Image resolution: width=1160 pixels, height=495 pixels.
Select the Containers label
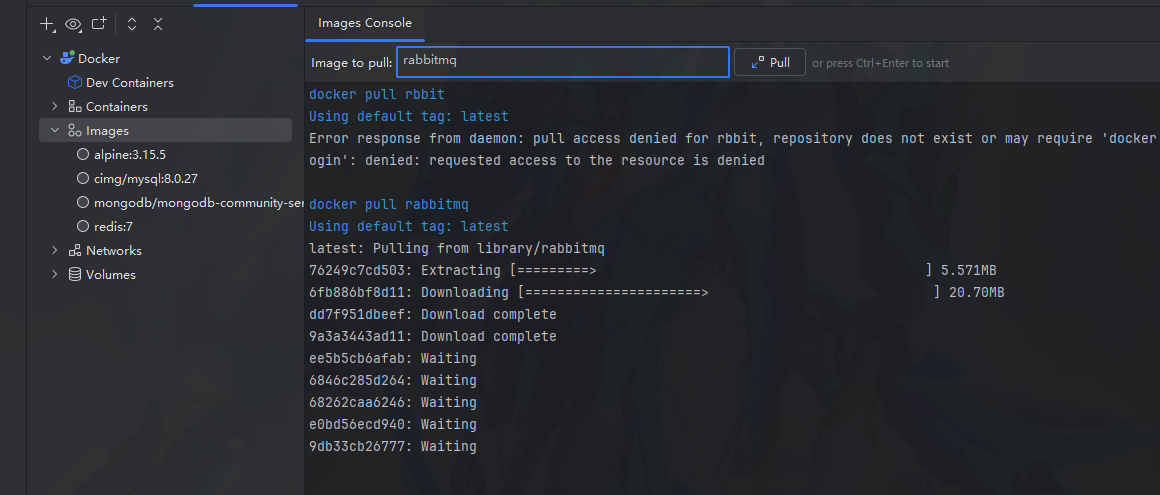pos(117,107)
